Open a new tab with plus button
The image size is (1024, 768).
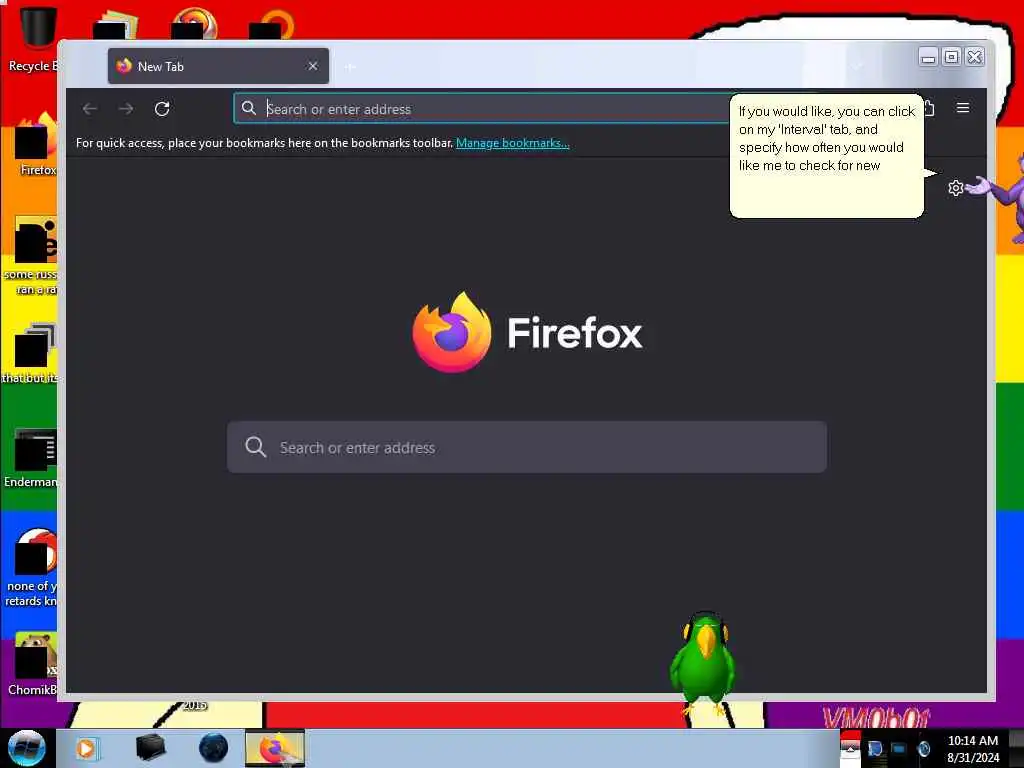[350, 67]
